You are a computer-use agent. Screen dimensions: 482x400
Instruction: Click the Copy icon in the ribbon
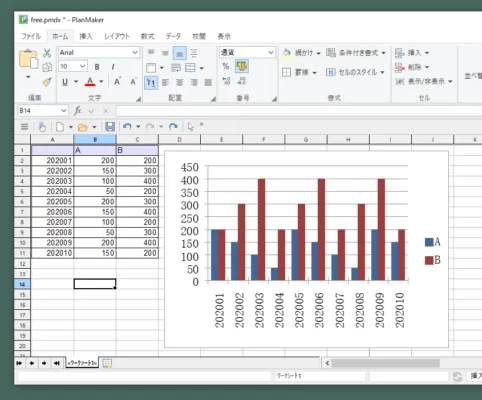47,67
